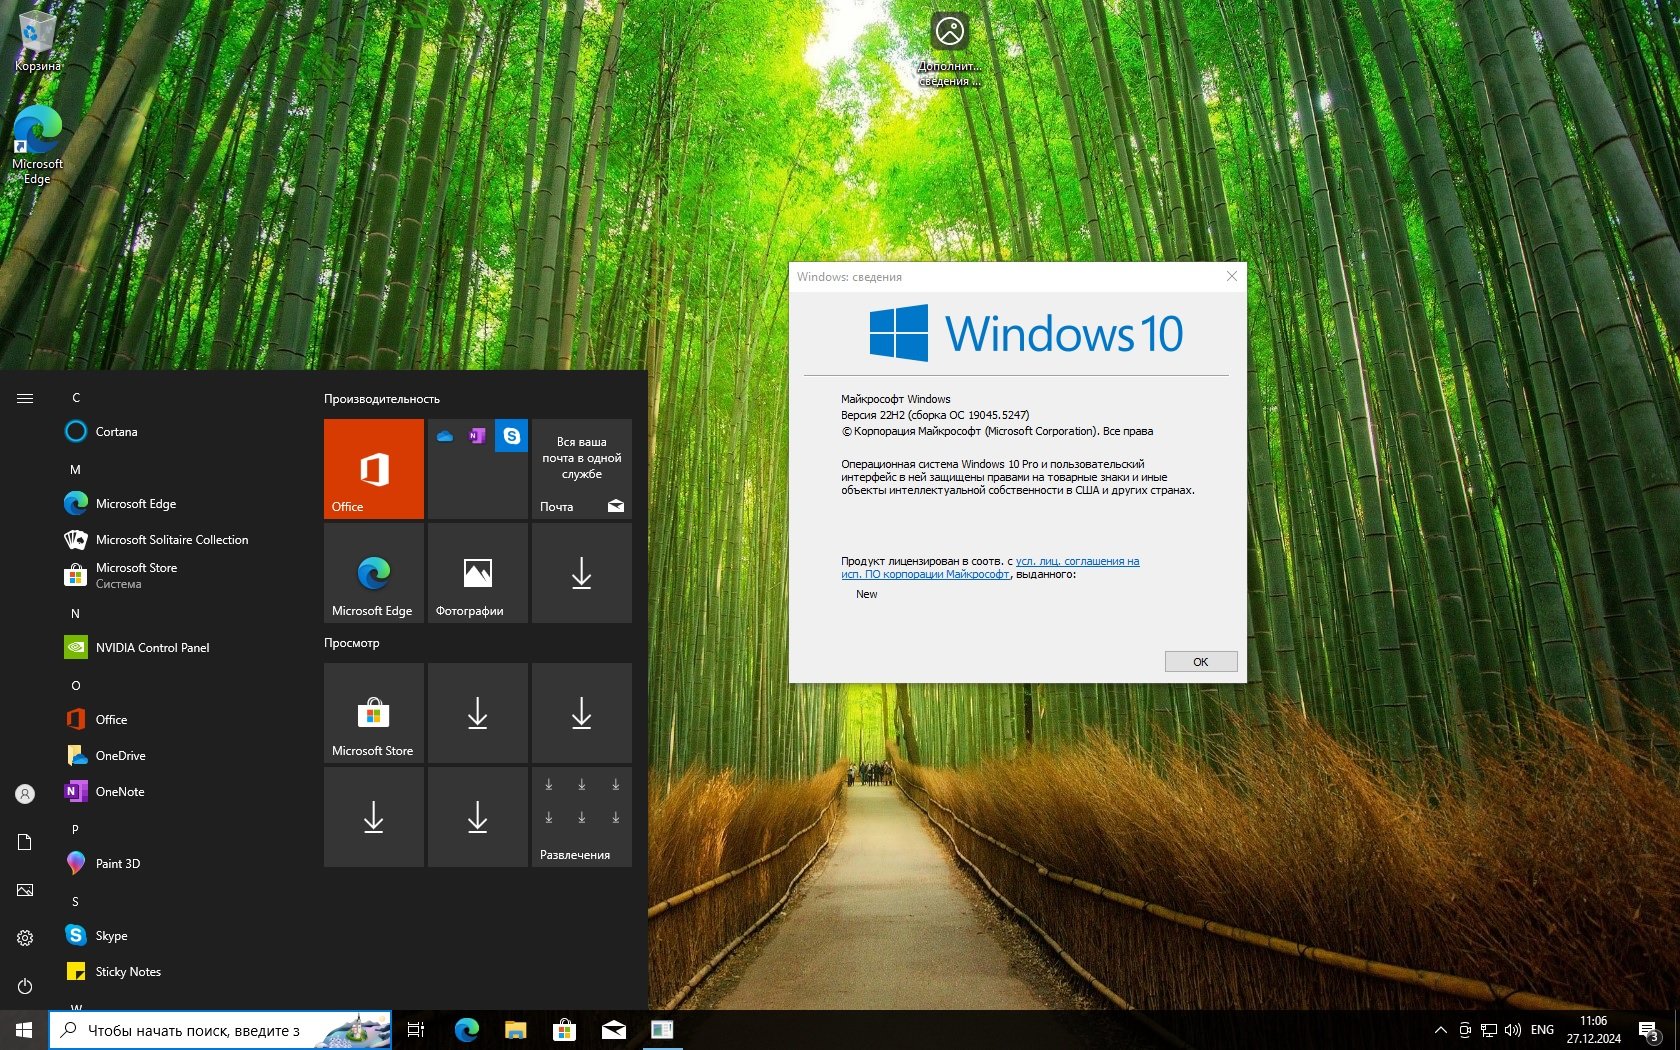Open the Фотографии tile
Image resolution: width=1680 pixels, height=1050 pixels.
(477, 573)
